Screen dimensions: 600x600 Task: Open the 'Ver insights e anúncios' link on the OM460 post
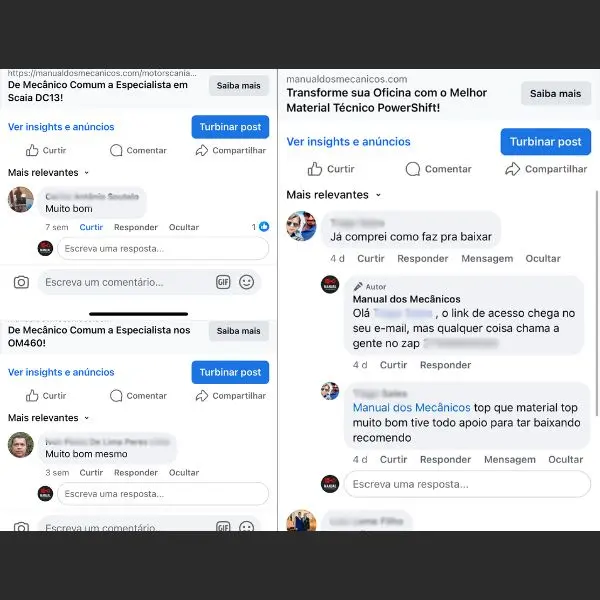[61, 372]
